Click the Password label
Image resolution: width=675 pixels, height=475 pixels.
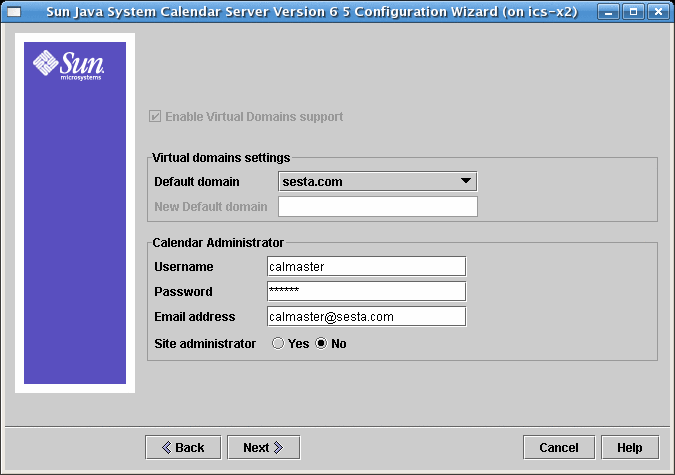[183, 292]
